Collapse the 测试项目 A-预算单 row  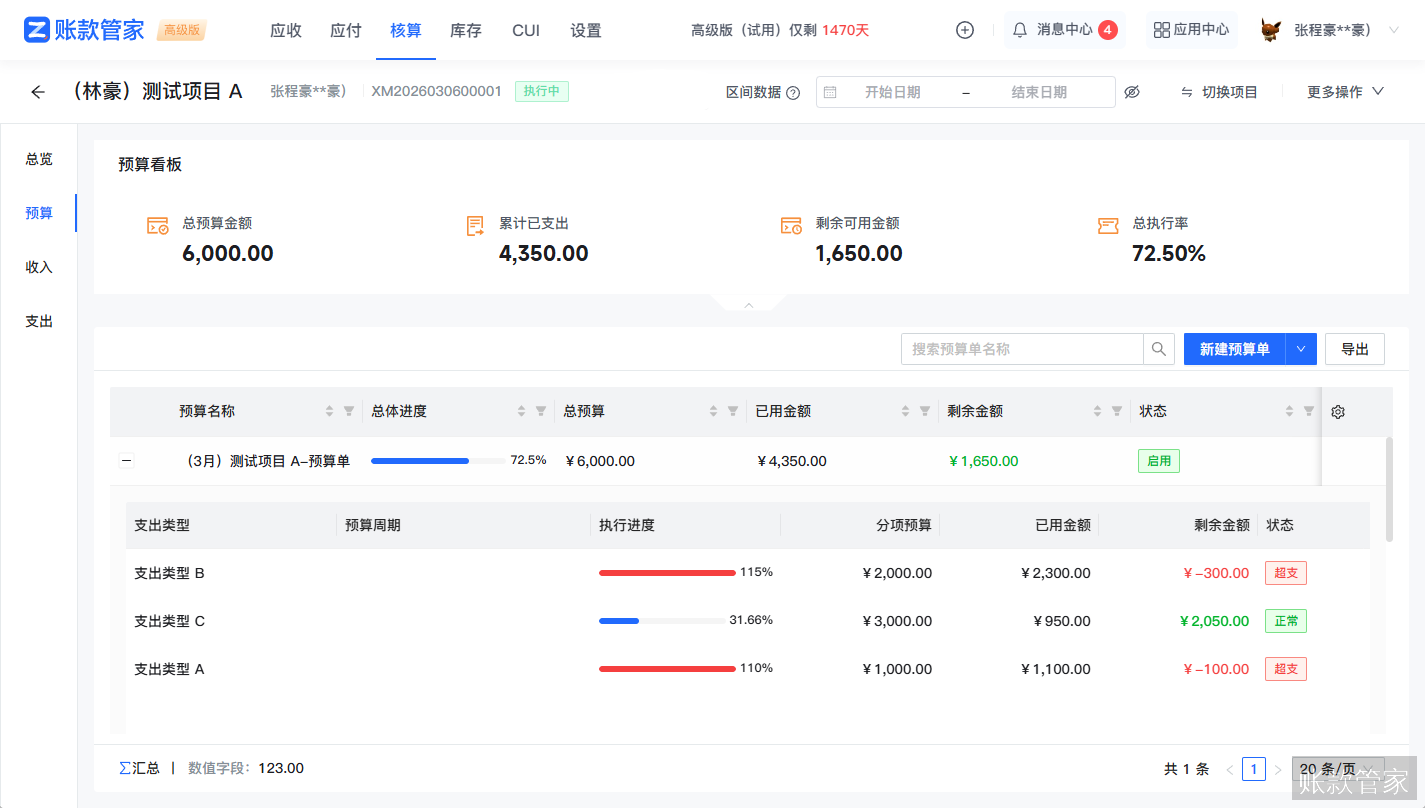pyautogui.click(x=126, y=460)
